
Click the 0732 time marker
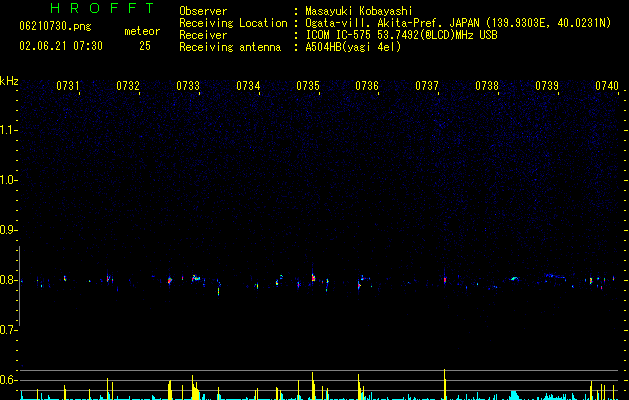[x=128, y=86]
